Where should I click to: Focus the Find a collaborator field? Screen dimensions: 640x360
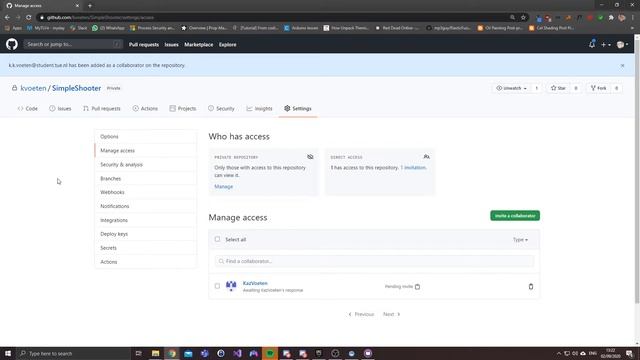[x=374, y=261]
